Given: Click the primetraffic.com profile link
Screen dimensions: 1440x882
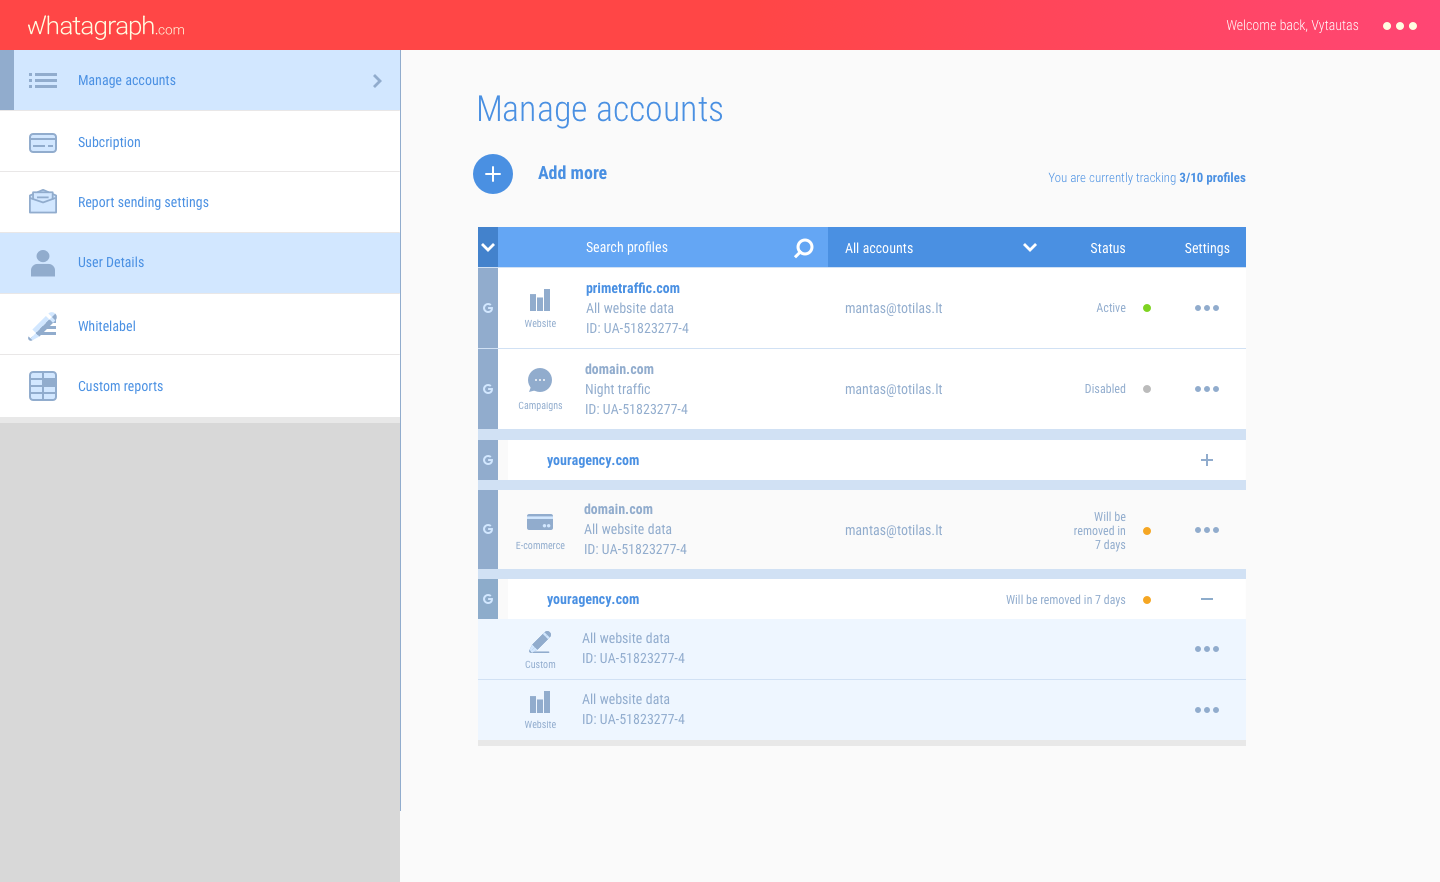Looking at the screenshot, I should pos(633,288).
